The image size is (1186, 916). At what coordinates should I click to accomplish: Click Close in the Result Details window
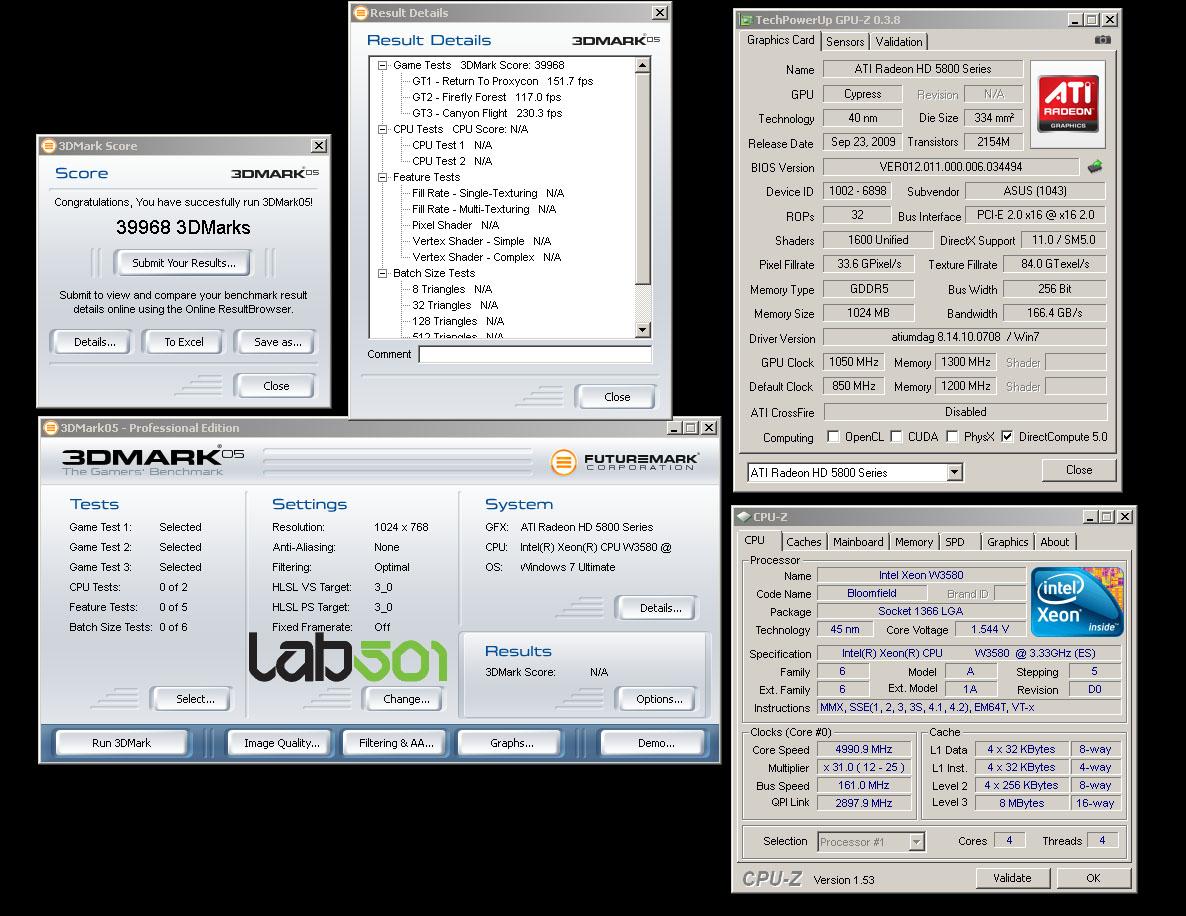tap(616, 397)
